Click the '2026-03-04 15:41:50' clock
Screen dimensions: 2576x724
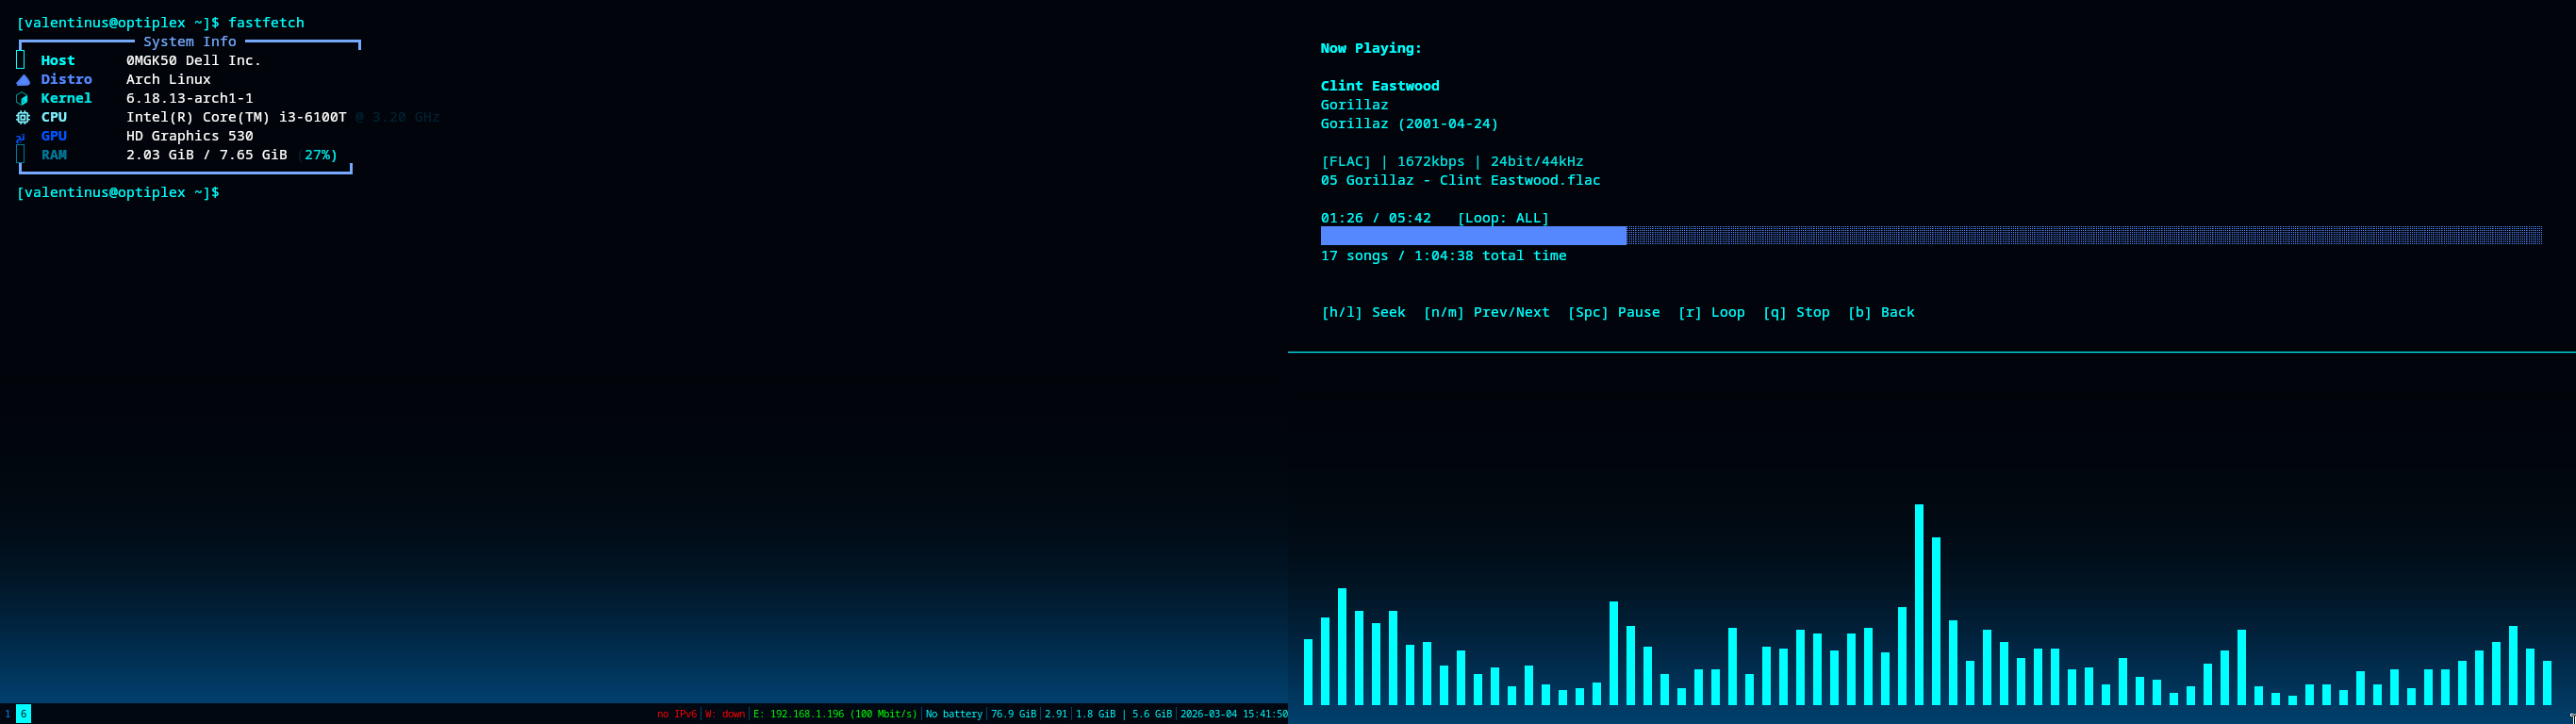pyautogui.click(x=1234, y=715)
